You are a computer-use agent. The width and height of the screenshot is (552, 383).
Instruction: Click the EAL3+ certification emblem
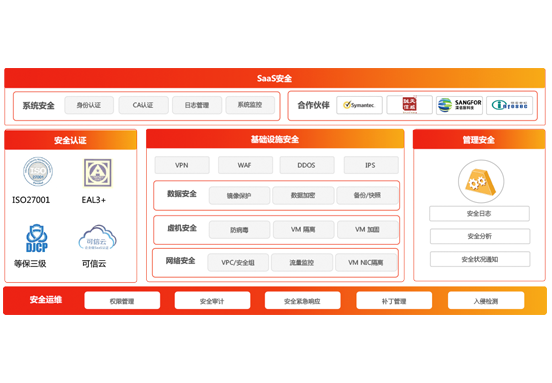(98, 173)
